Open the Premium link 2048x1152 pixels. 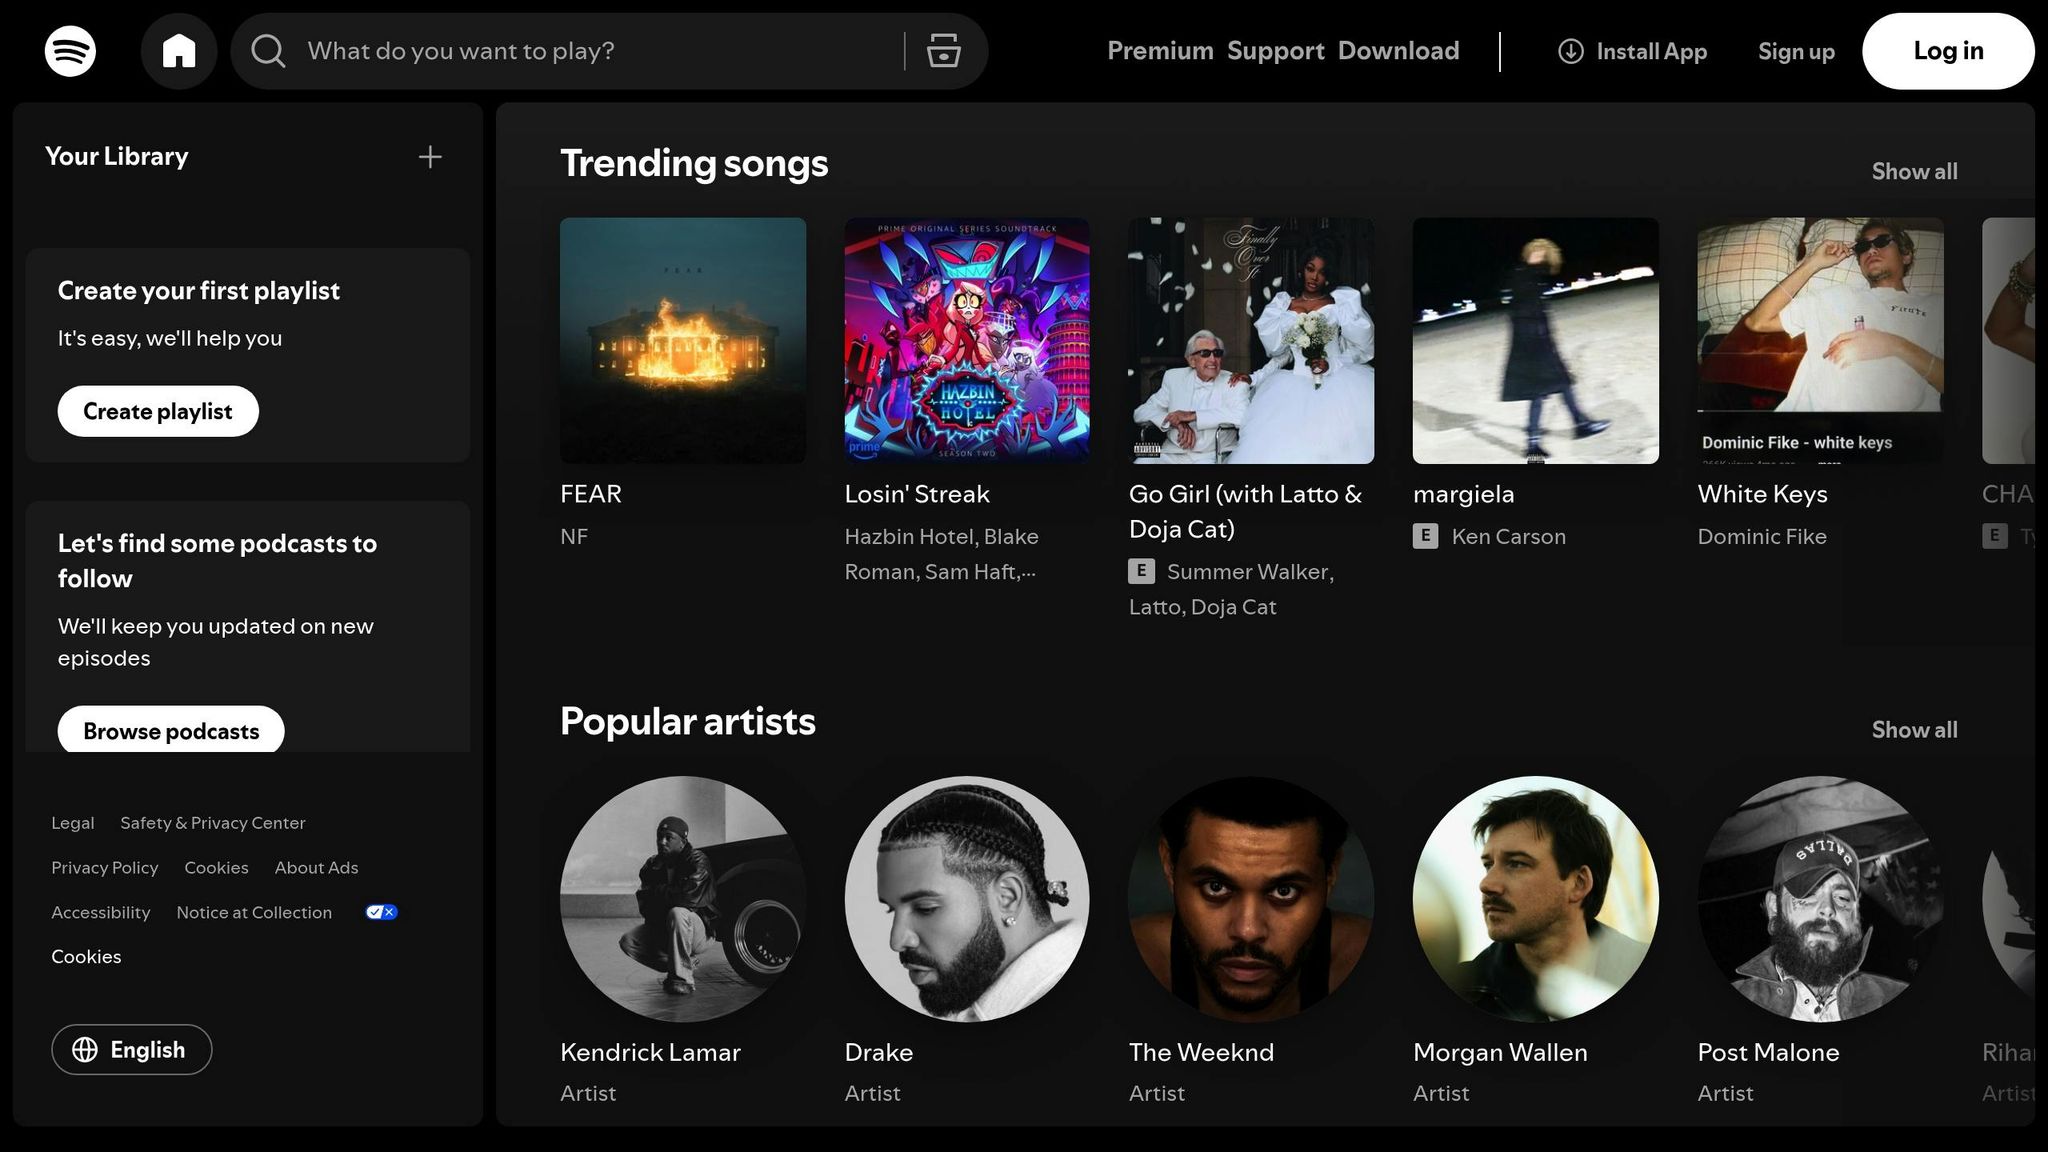1160,51
